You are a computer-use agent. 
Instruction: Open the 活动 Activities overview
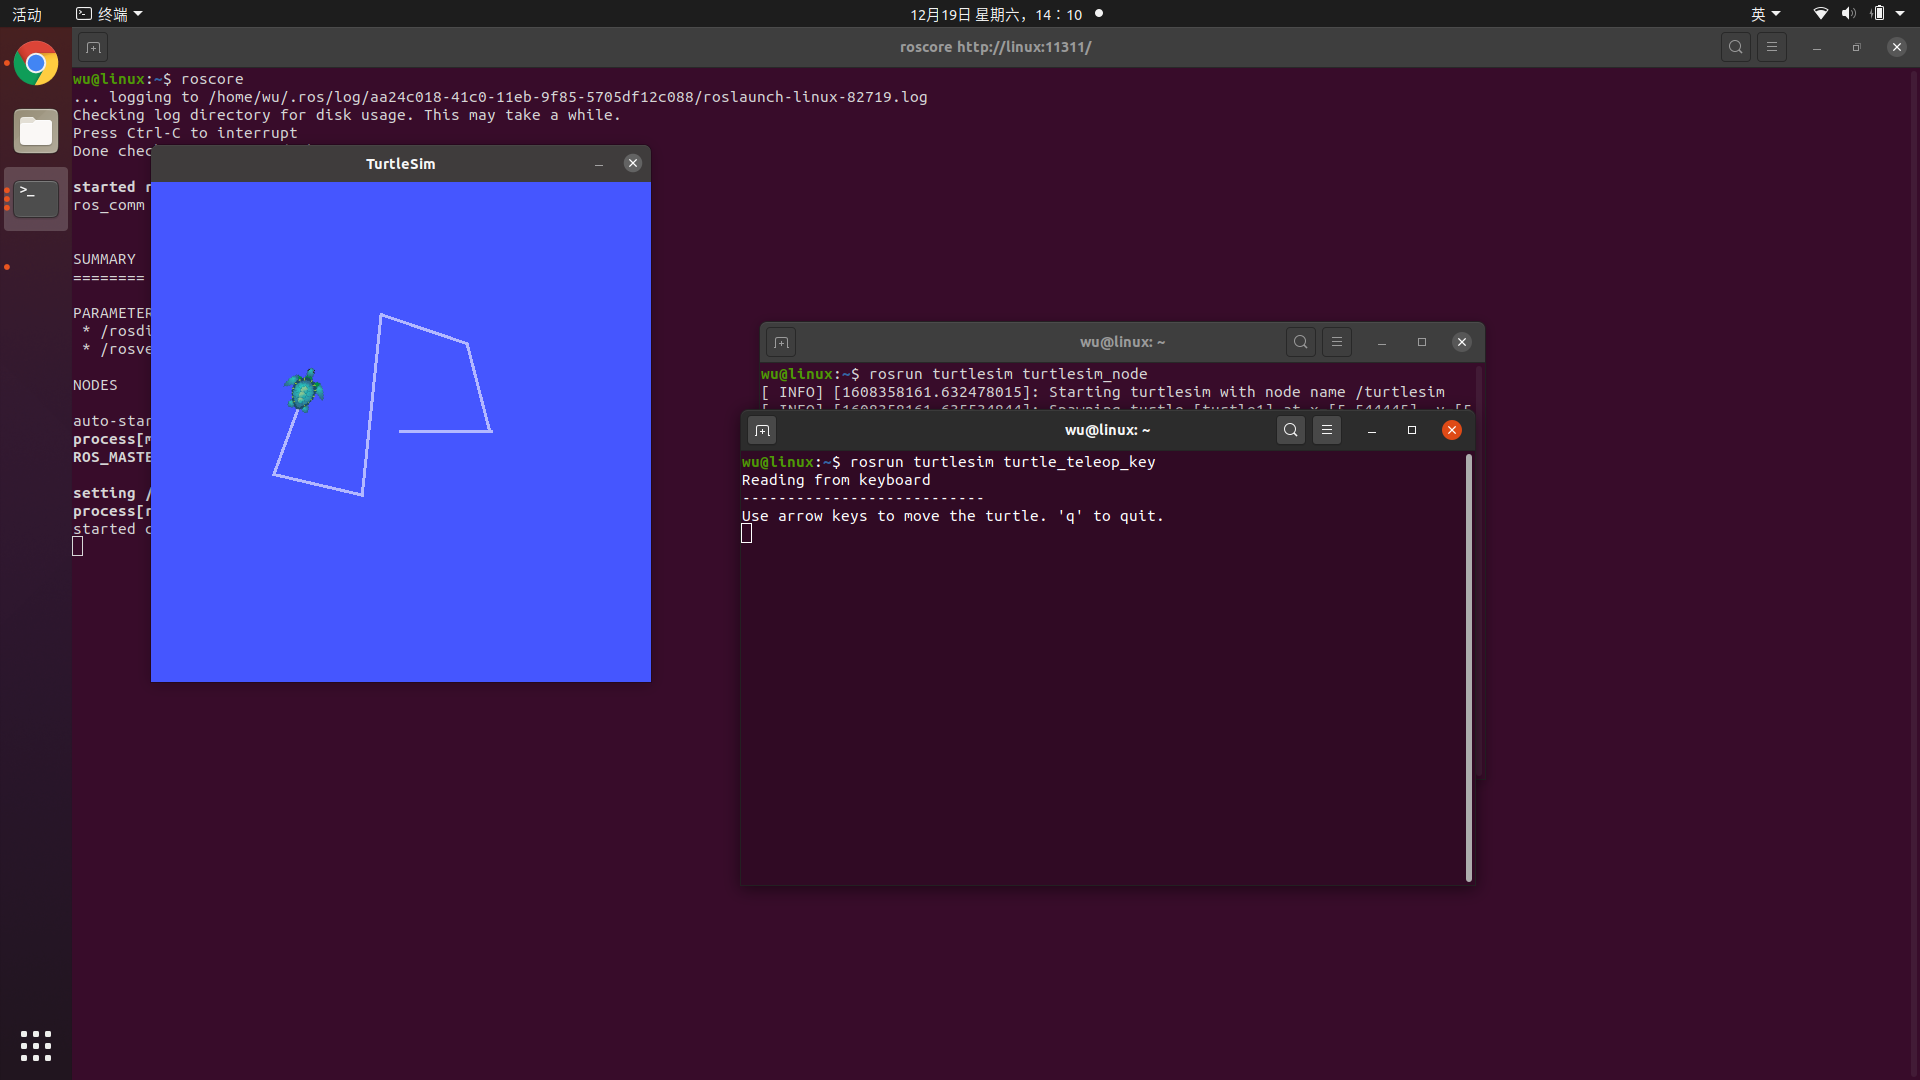(x=27, y=14)
